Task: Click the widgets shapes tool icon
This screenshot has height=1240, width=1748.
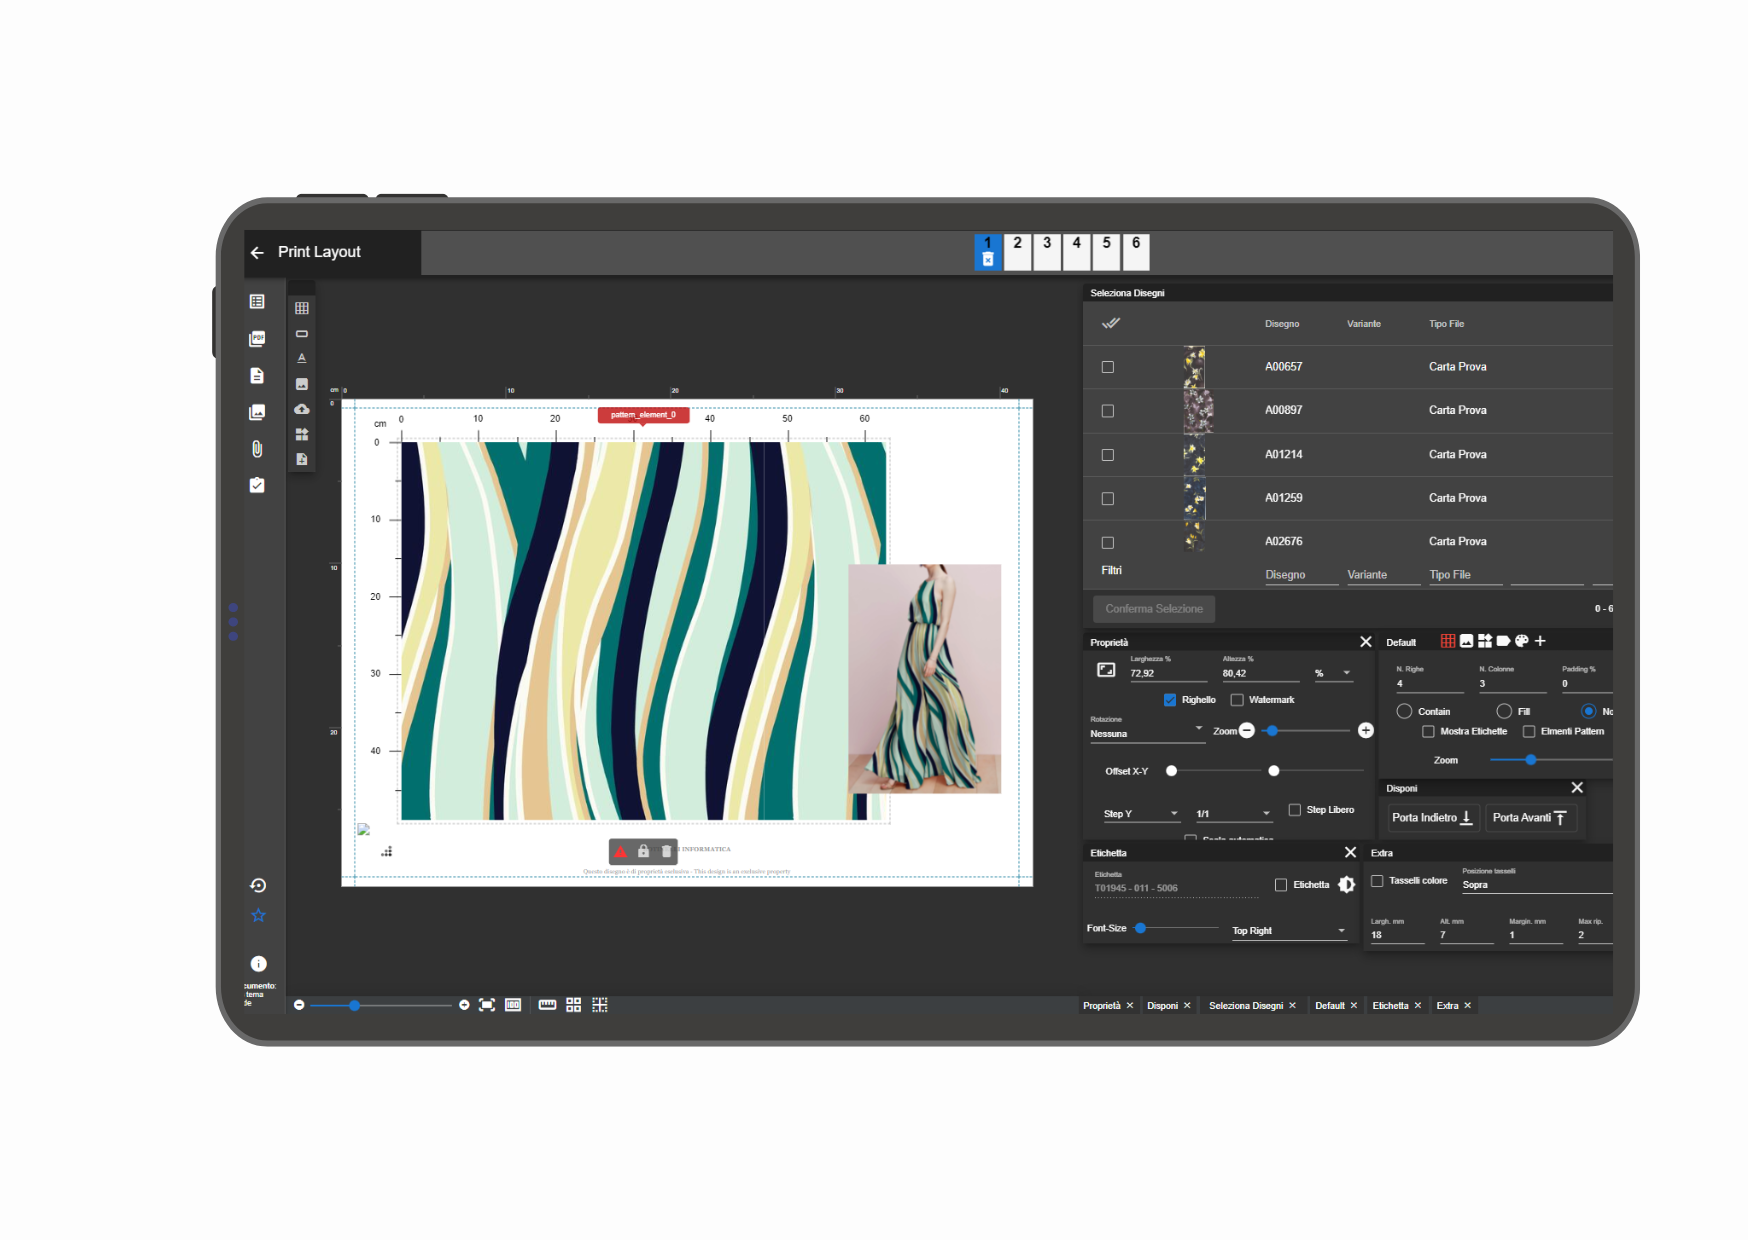Action: 302,434
